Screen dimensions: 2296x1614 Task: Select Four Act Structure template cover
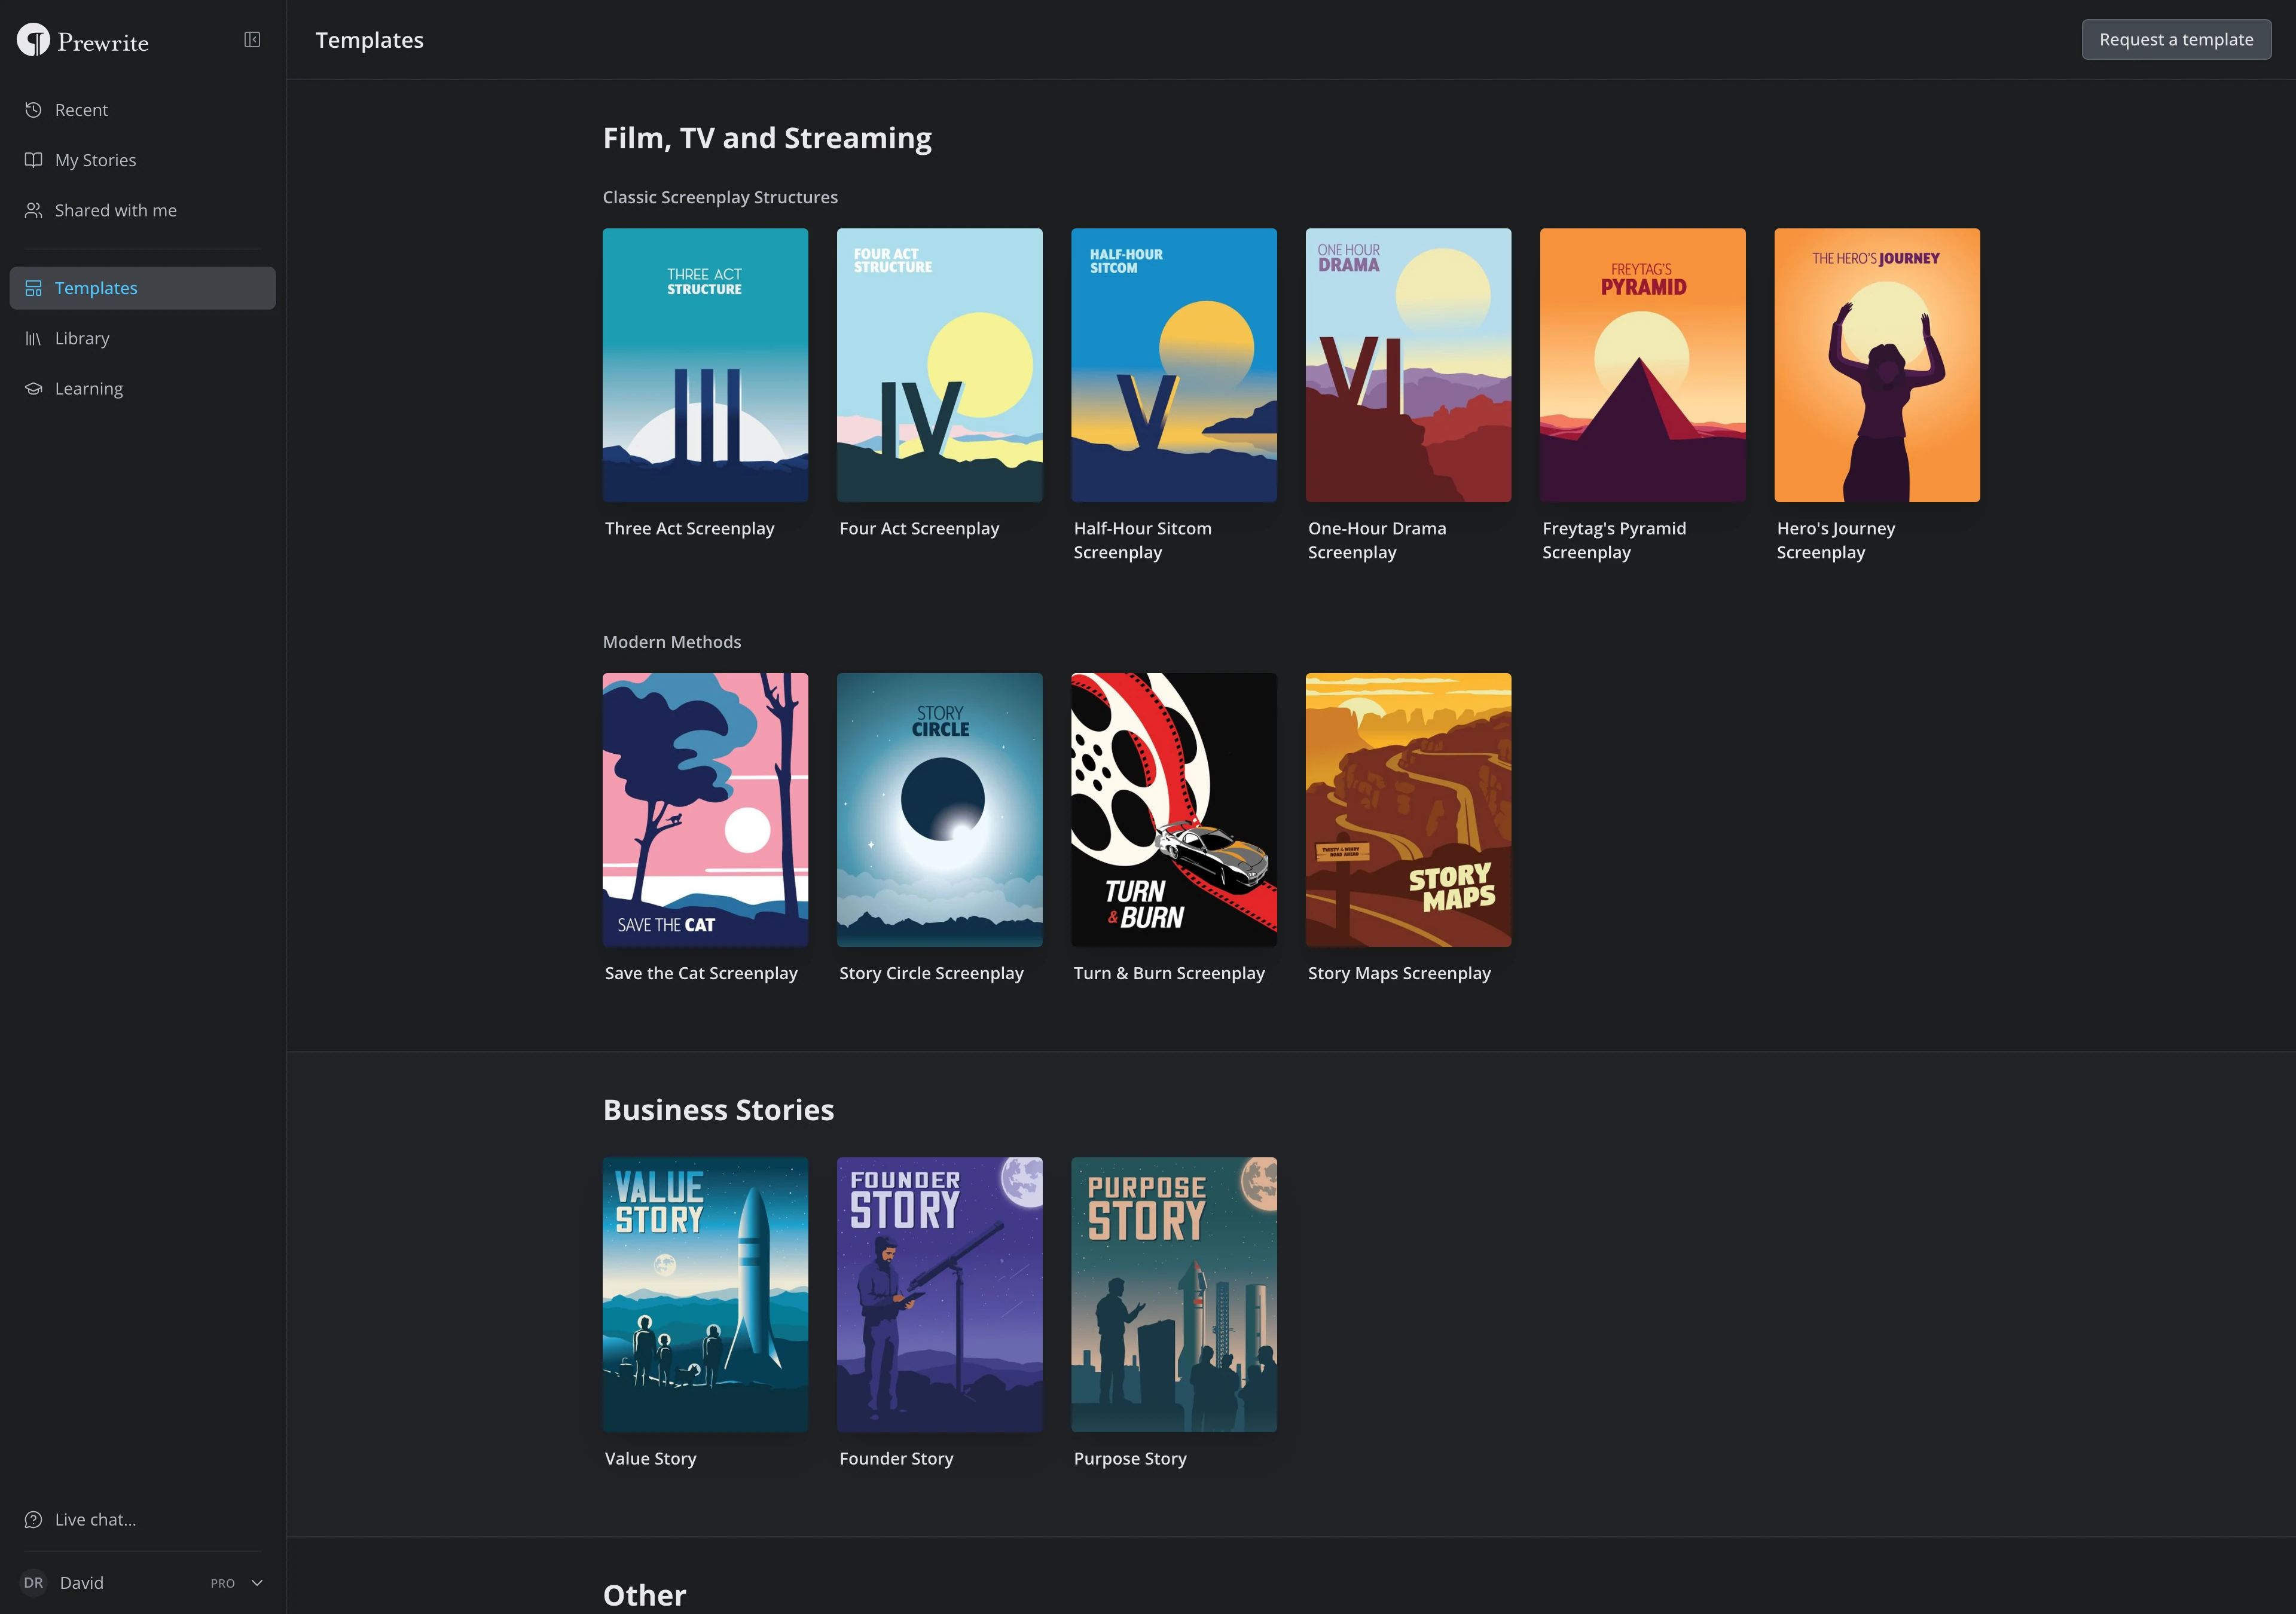pyautogui.click(x=939, y=365)
